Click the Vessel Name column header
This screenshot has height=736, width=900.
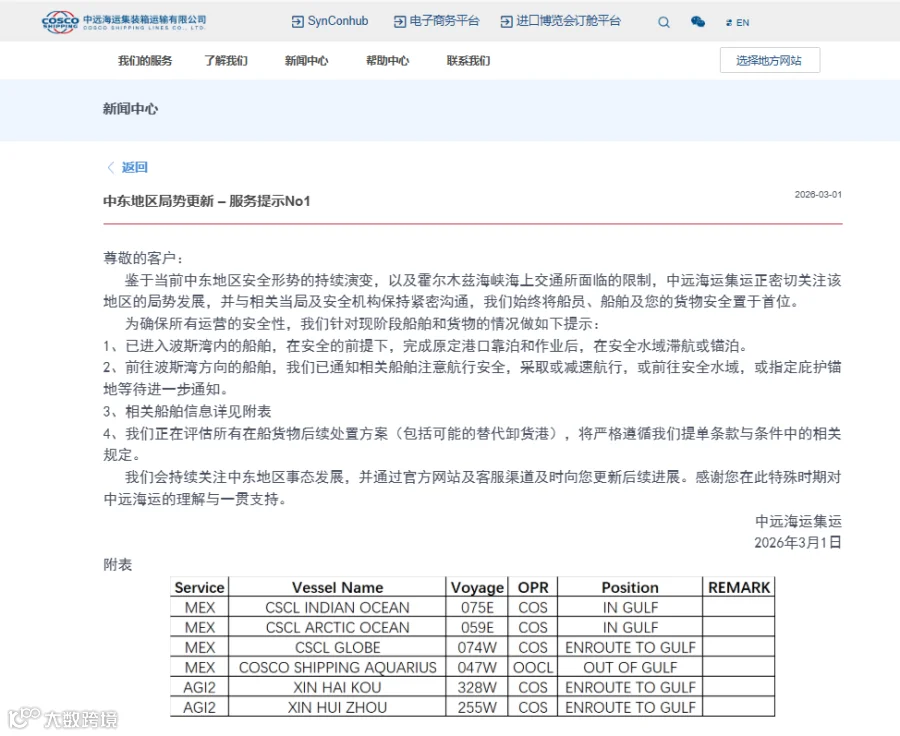tap(337, 587)
